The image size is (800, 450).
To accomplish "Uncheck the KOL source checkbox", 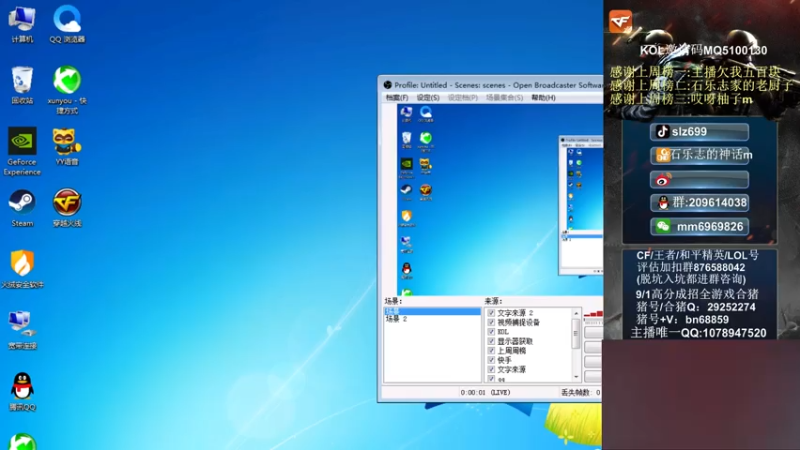I will click(x=491, y=332).
